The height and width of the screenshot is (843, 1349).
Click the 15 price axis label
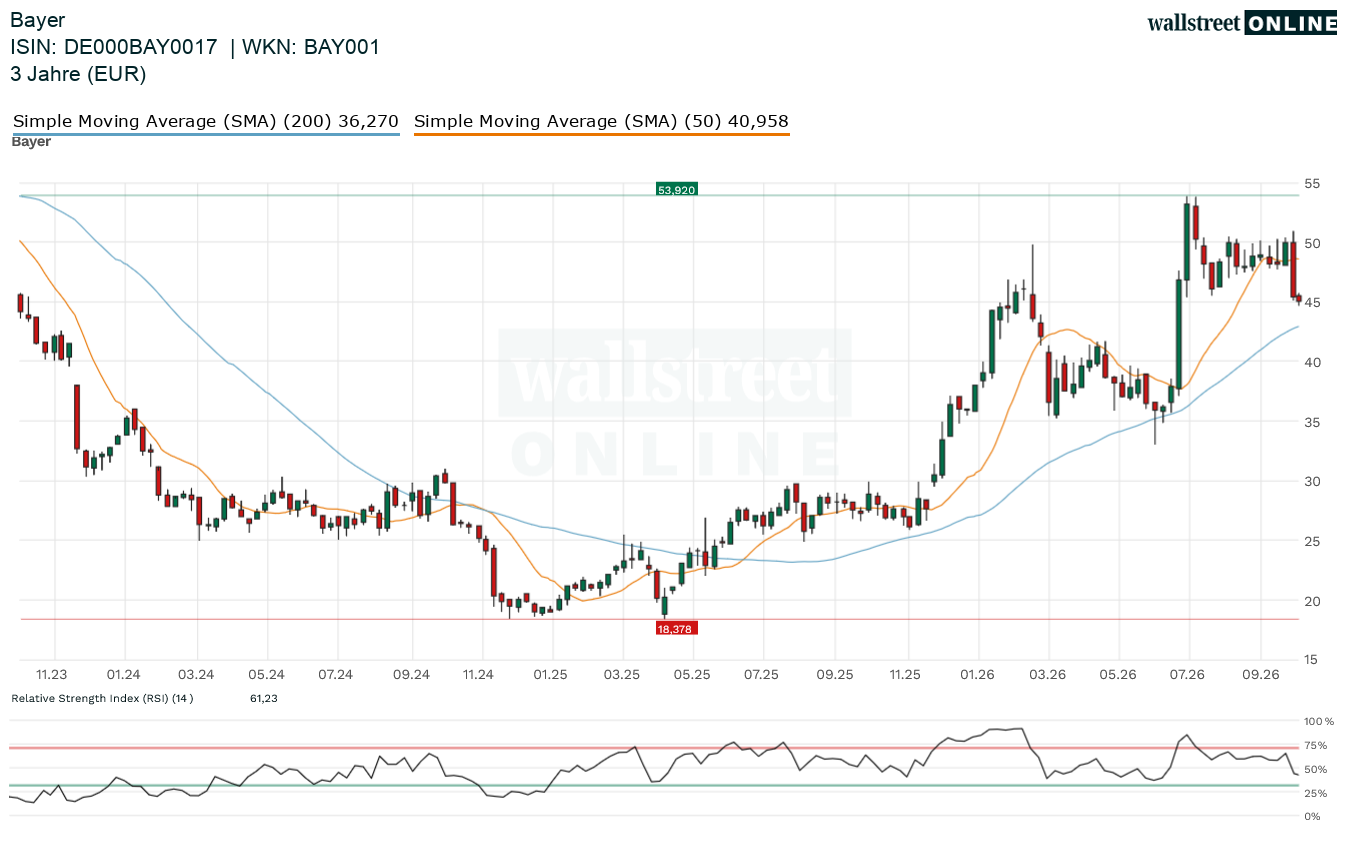(1312, 659)
